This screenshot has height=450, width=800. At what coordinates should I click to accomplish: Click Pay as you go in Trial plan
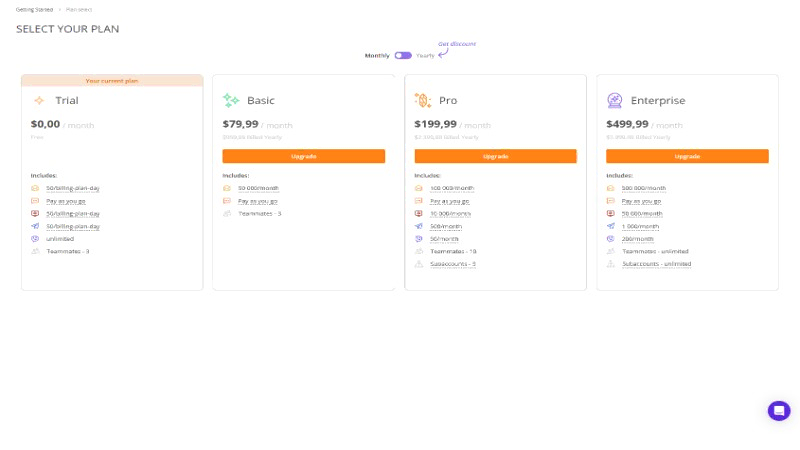pos(64,201)
